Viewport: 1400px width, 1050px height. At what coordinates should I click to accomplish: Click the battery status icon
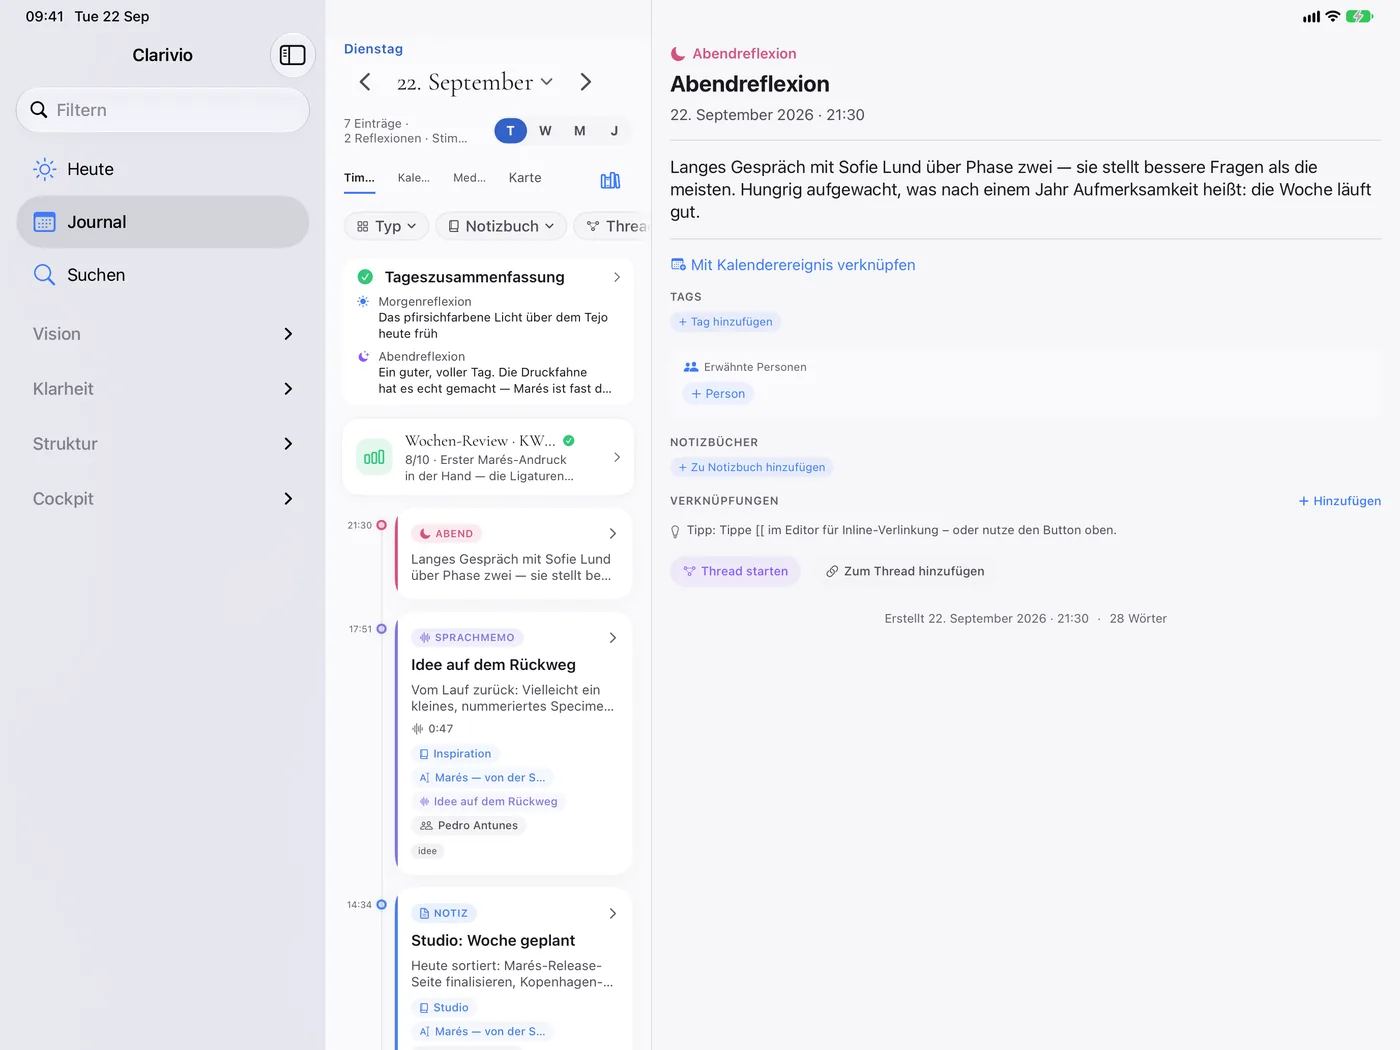[x=1360, y=16]
